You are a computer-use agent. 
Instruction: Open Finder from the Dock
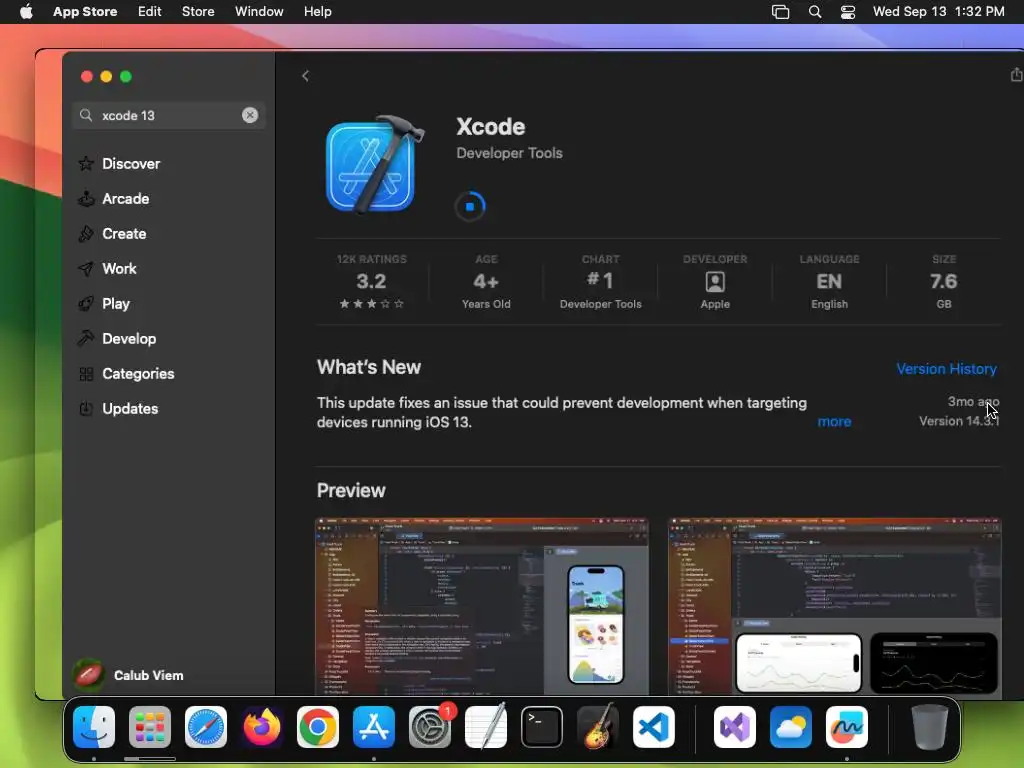(94, 727)
